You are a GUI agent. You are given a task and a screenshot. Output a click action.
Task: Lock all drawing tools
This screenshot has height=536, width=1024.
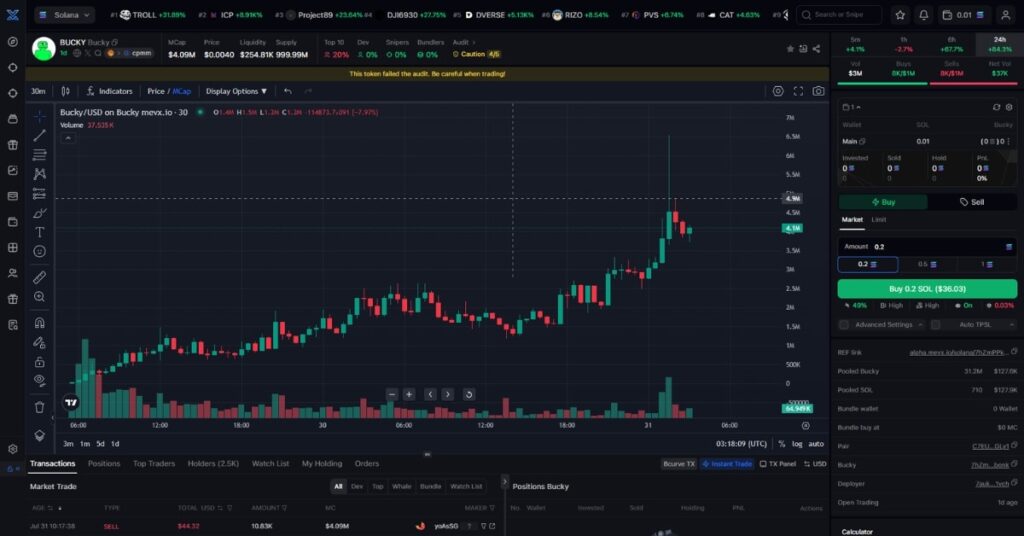pos(40,362)
